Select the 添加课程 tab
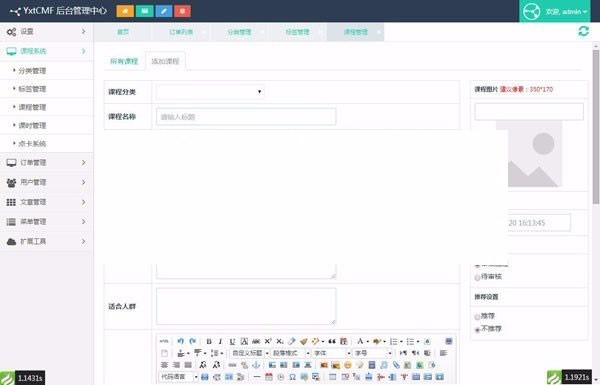The width and height of the screenshot is (600, 385). pos(165,61)
